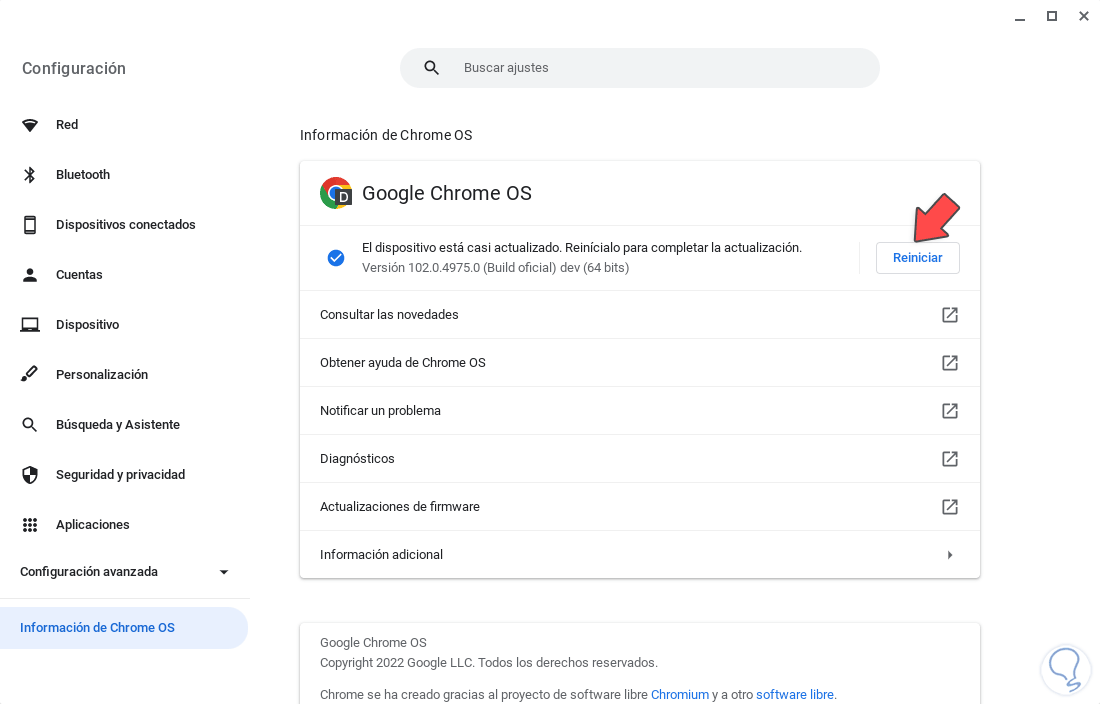Open the Chromium hyperlink

pos(680,694)
